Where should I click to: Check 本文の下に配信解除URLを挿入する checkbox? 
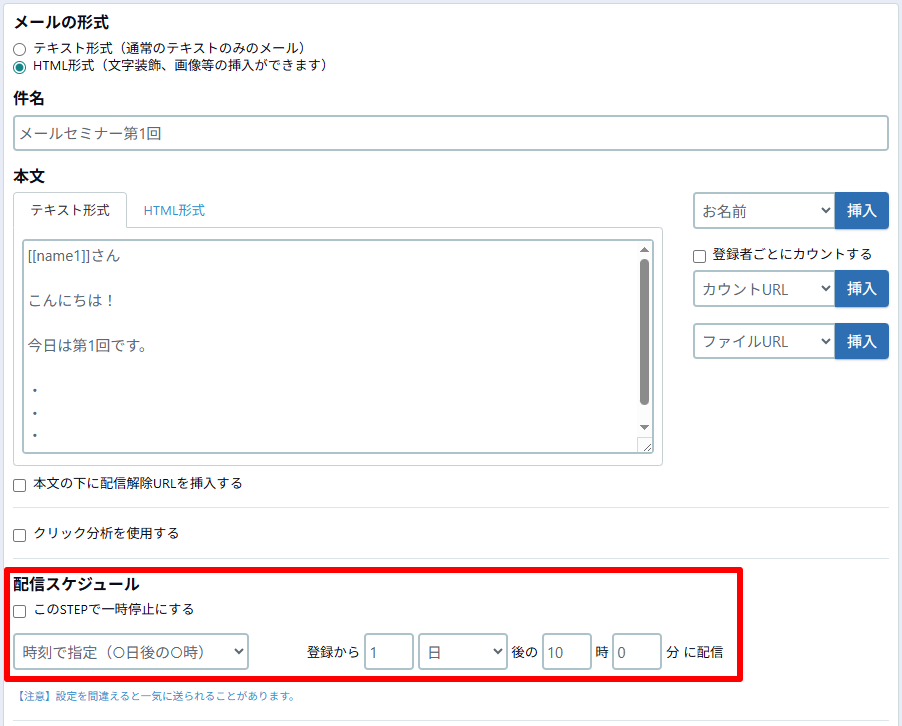coord(20,486)
